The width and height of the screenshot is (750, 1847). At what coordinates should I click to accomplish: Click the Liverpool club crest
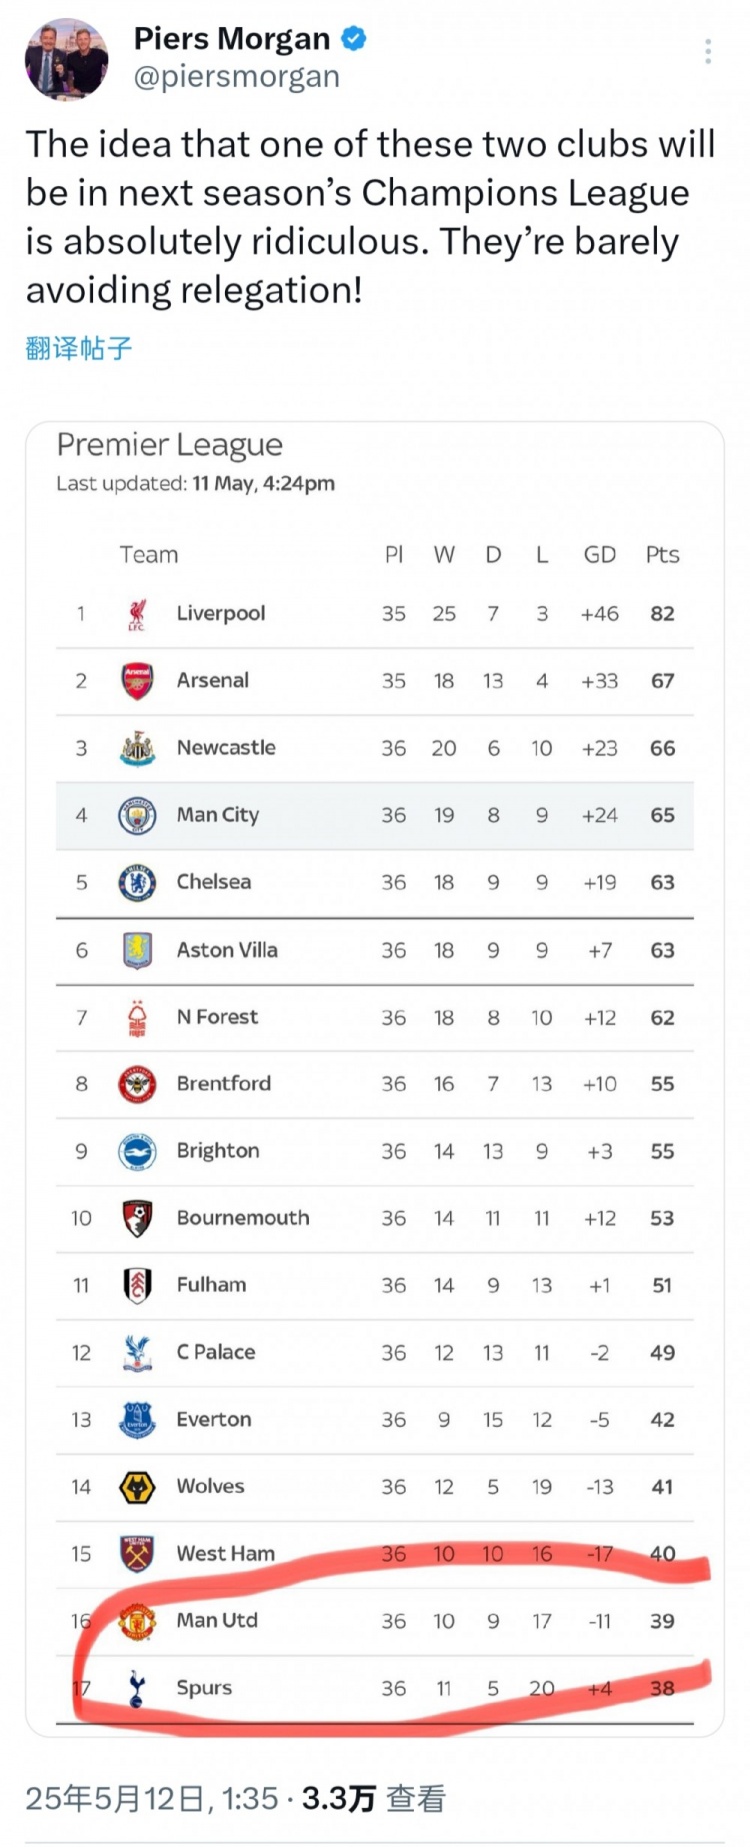(137, 614)
